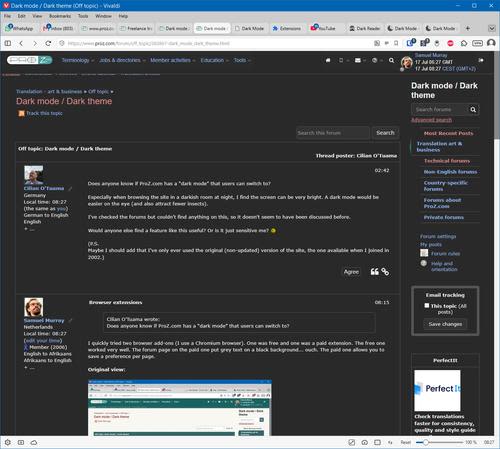Open the Bookmarks menu

pos(60,16)
